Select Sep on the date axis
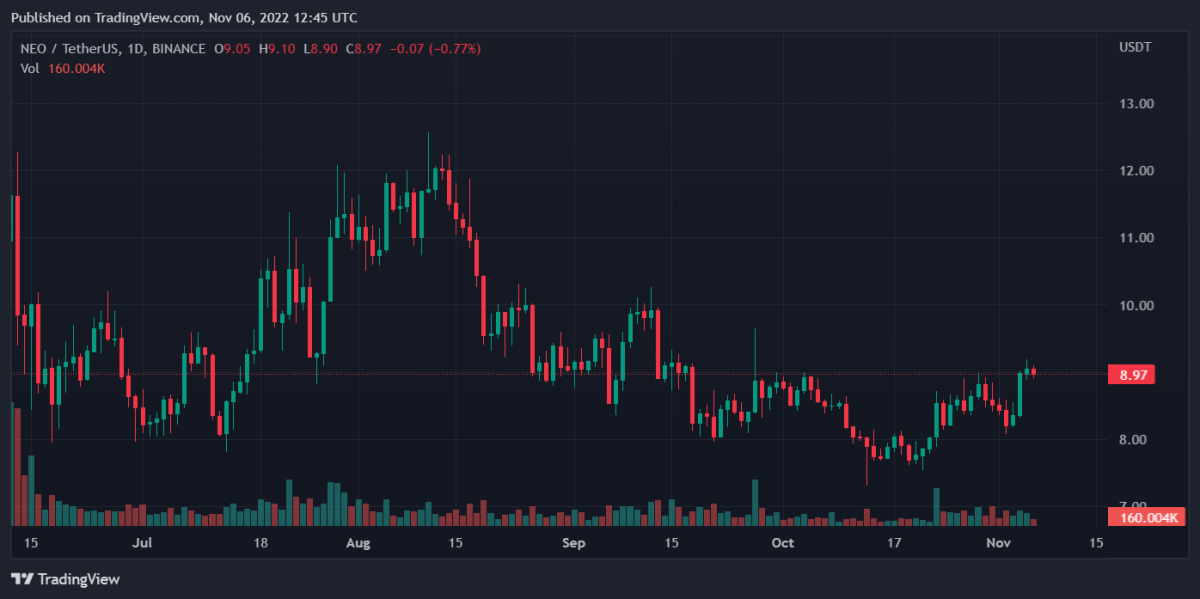 [x=573, y=543]
